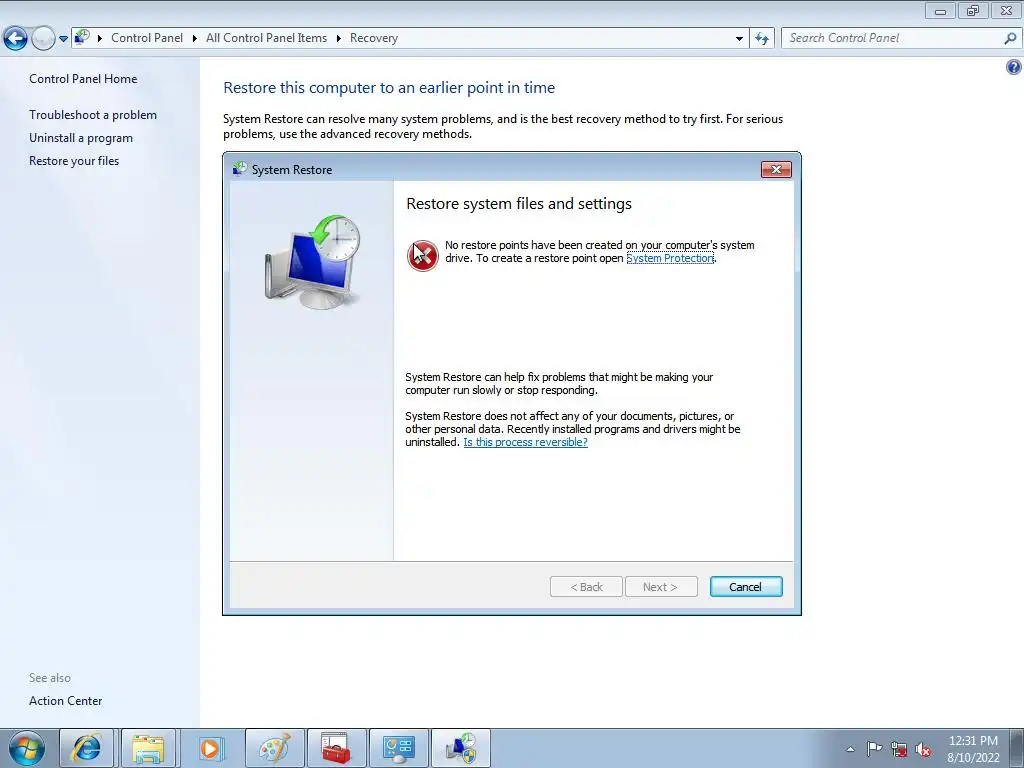This screenshot has height=768, width=1024.
Task: Click the search magnifier icon
Action: point(1010,38)
